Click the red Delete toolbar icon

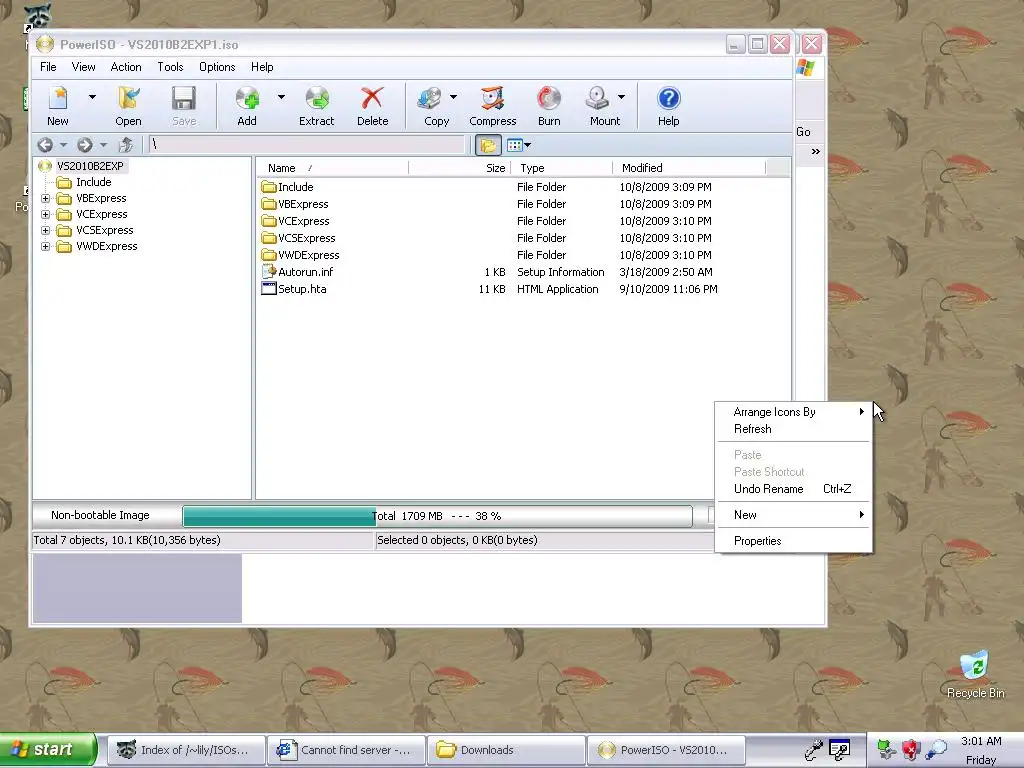click(372, 99)
